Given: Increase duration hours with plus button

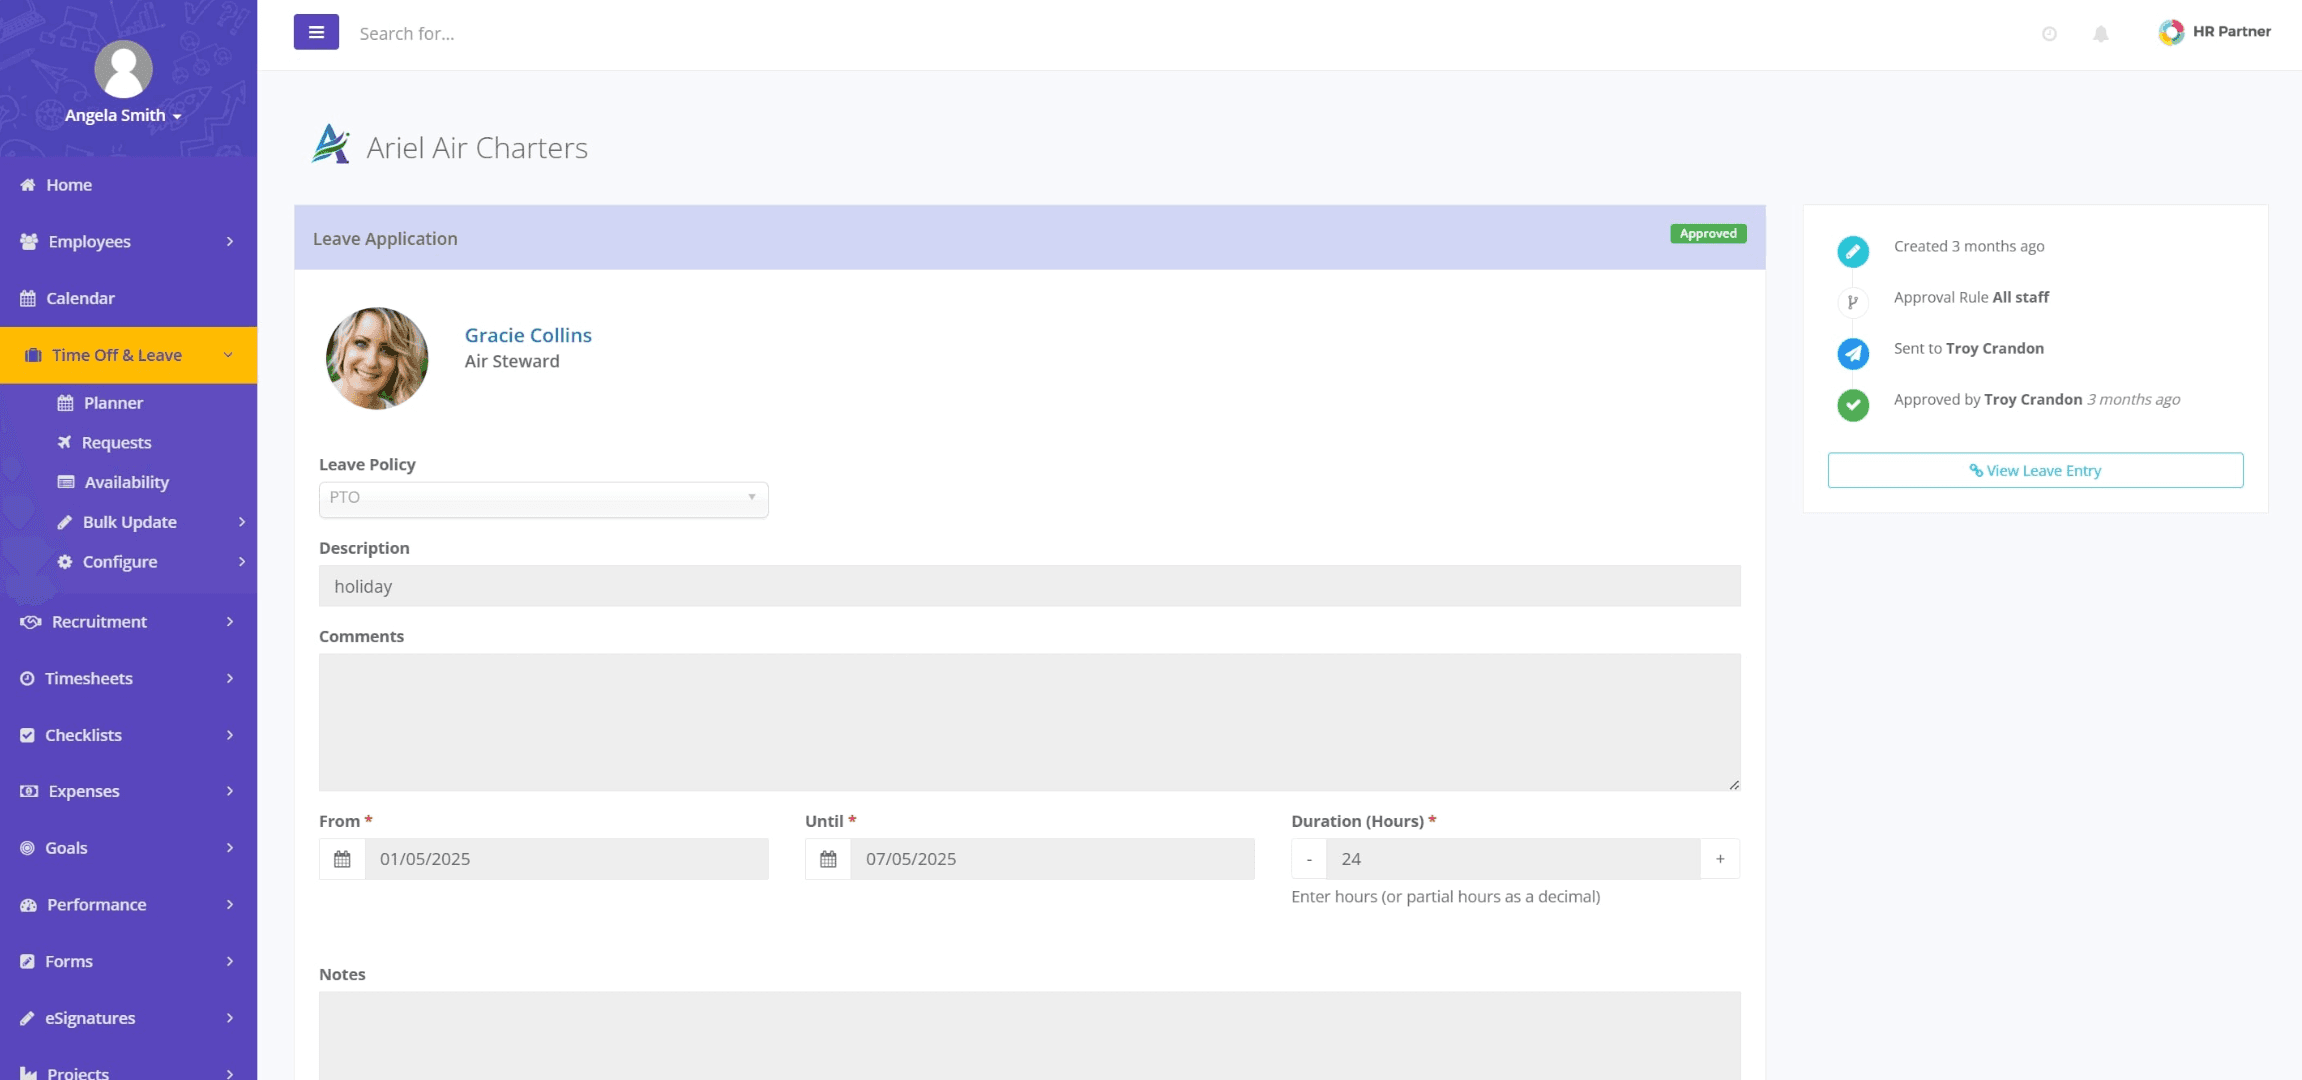Looking at the screenshot, I should [1720, 859].
